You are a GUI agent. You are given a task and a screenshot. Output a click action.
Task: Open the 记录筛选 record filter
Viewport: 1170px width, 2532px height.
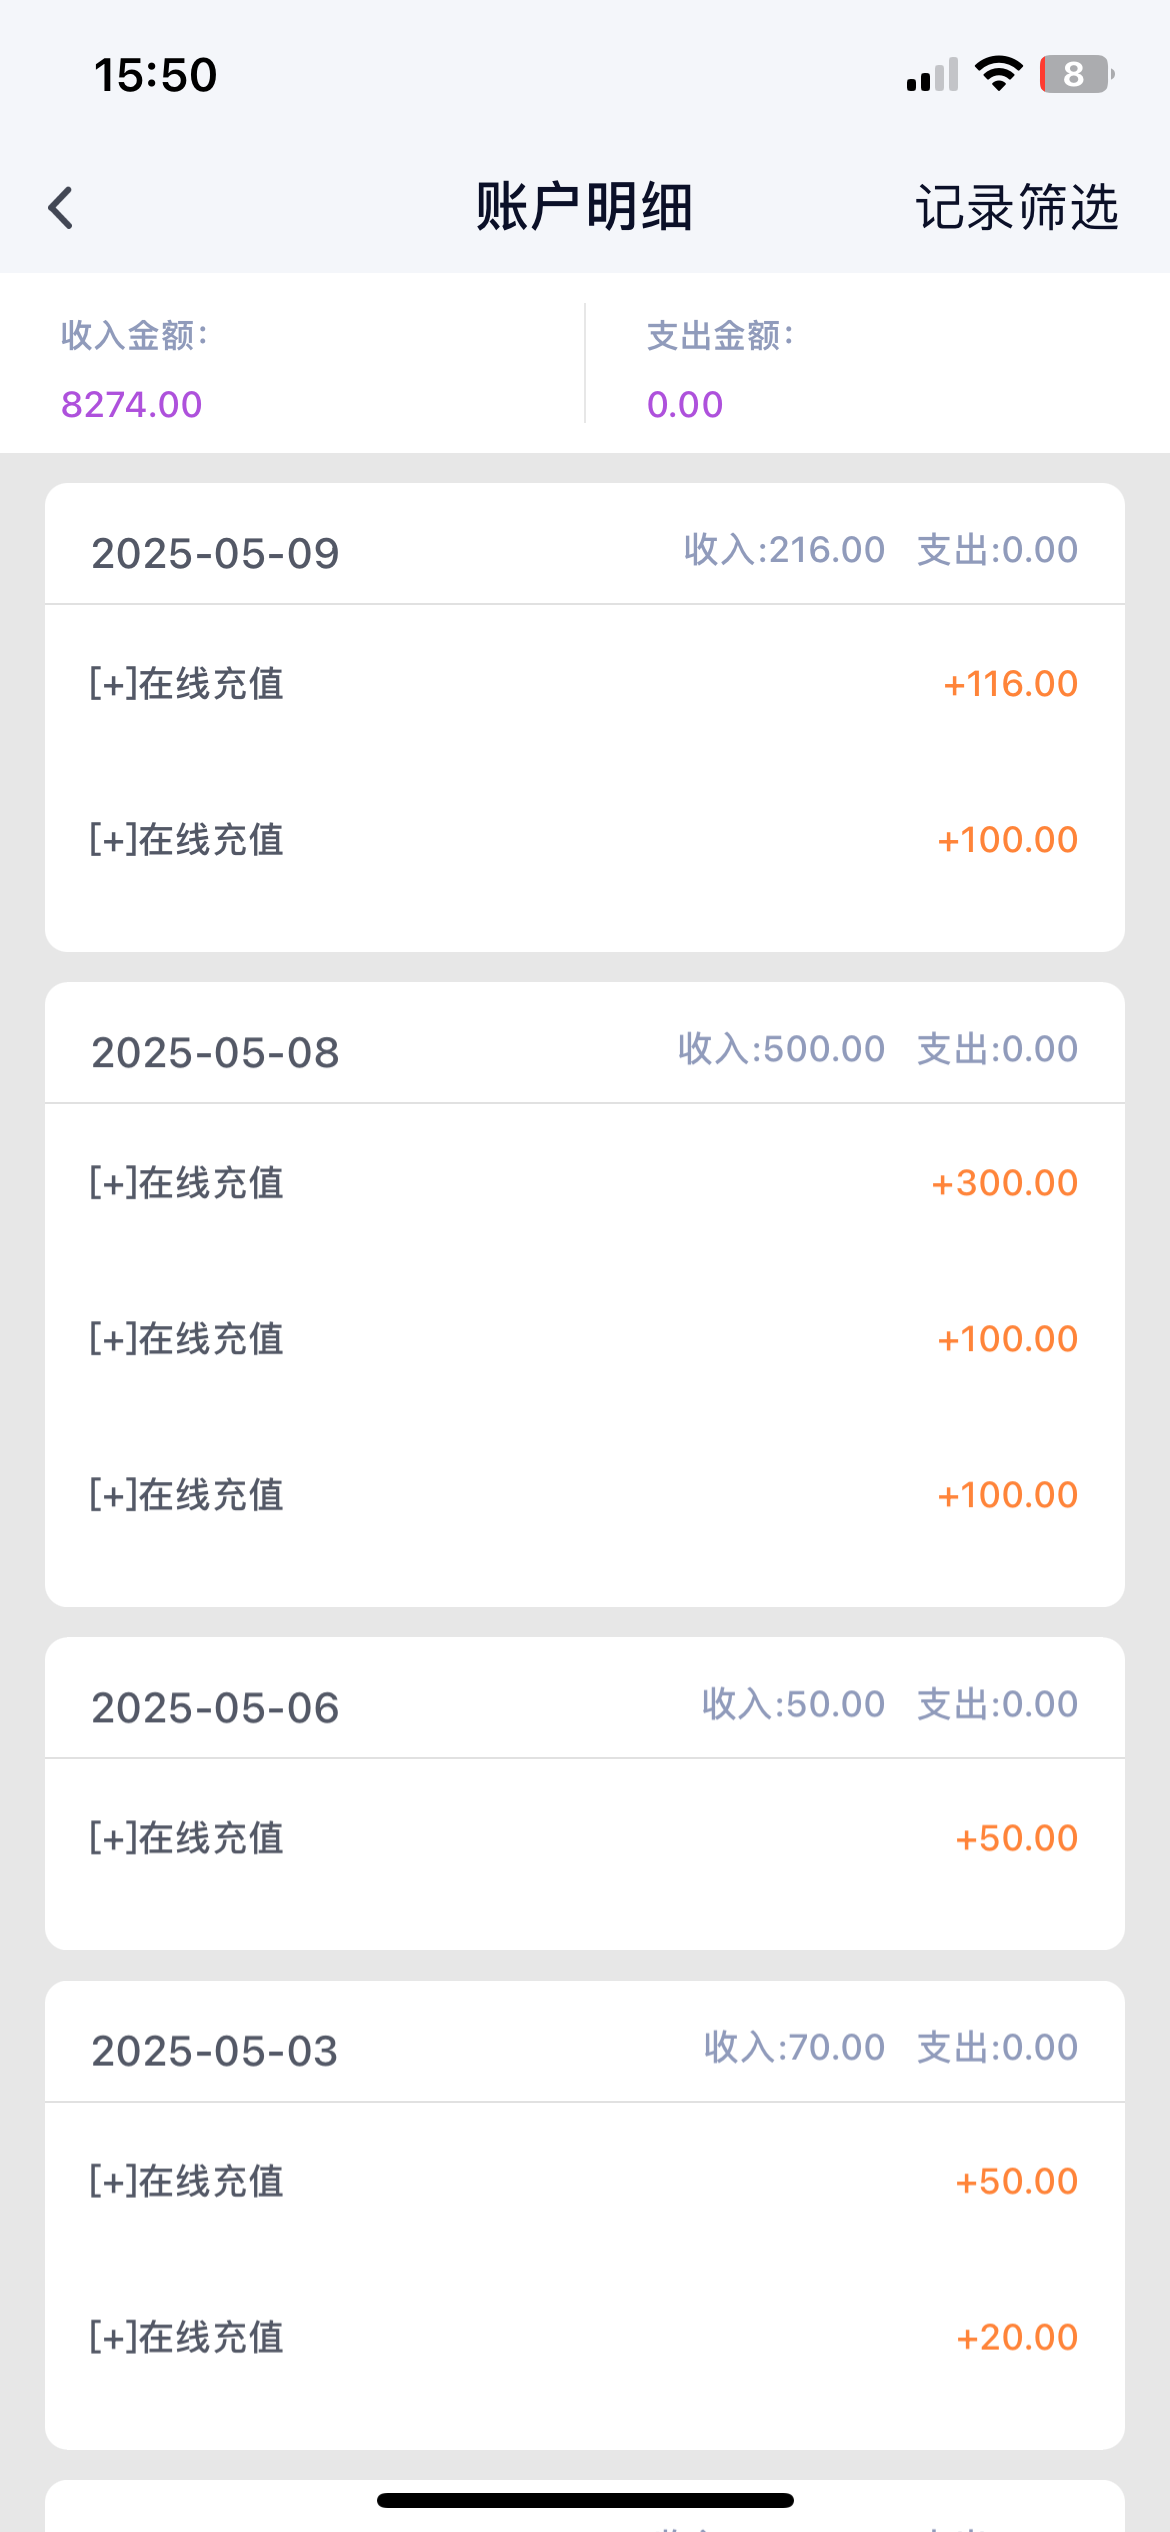1016,208
